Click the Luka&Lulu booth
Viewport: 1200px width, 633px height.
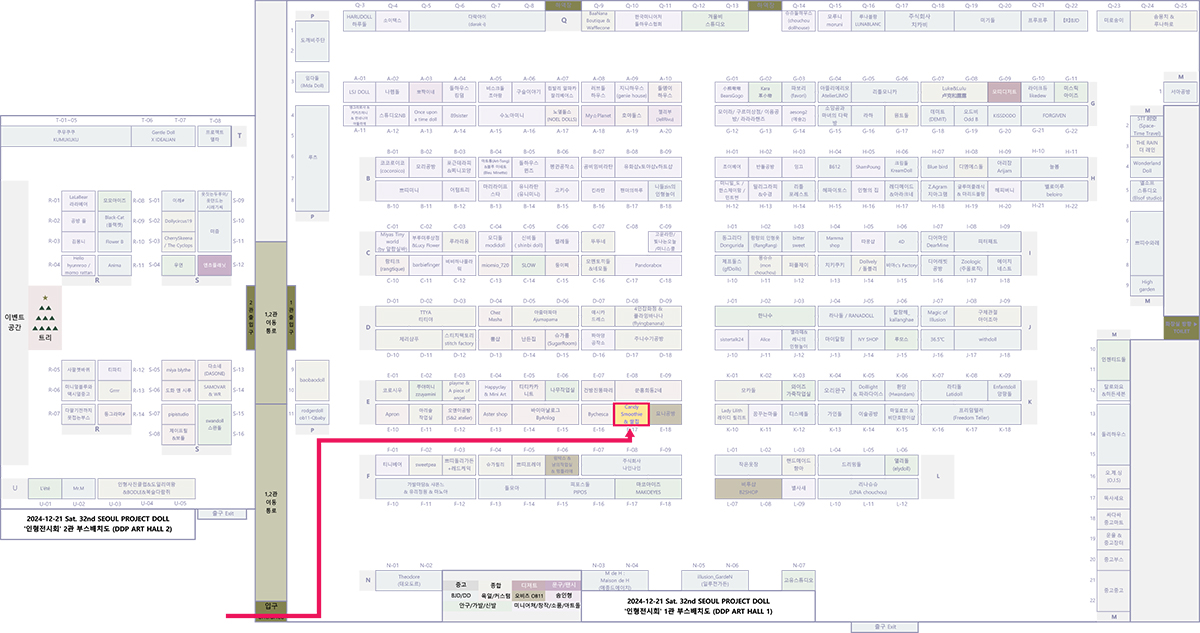click(x=952, y=90)
